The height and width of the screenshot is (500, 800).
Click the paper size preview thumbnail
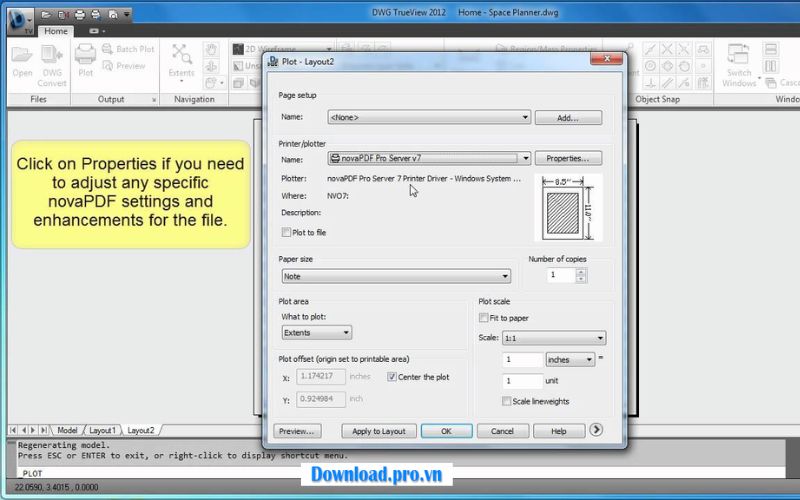point(568,207)
